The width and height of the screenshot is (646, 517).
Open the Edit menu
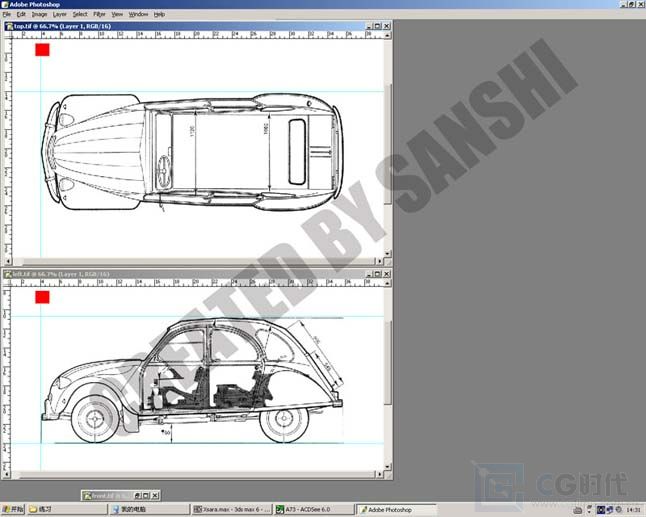click(21, 14)
